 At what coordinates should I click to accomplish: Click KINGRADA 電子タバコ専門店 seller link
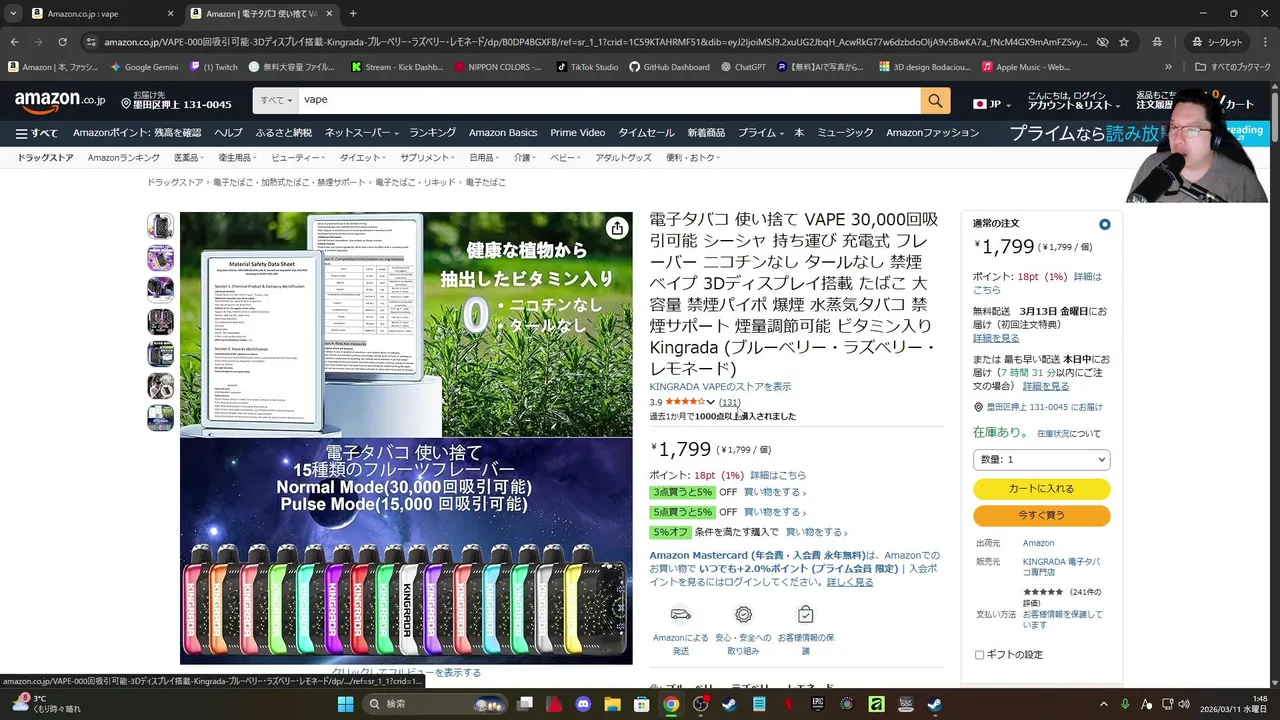pyautogui.click(x=1061, y=567)
